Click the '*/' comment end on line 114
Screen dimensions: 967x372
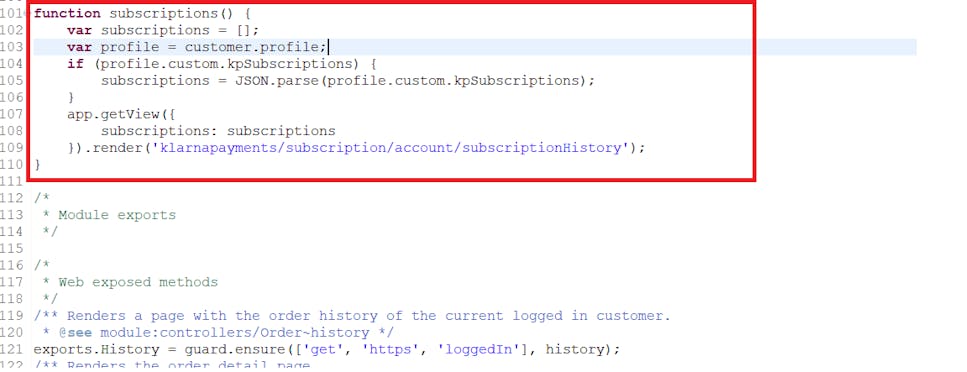point(50,231)
